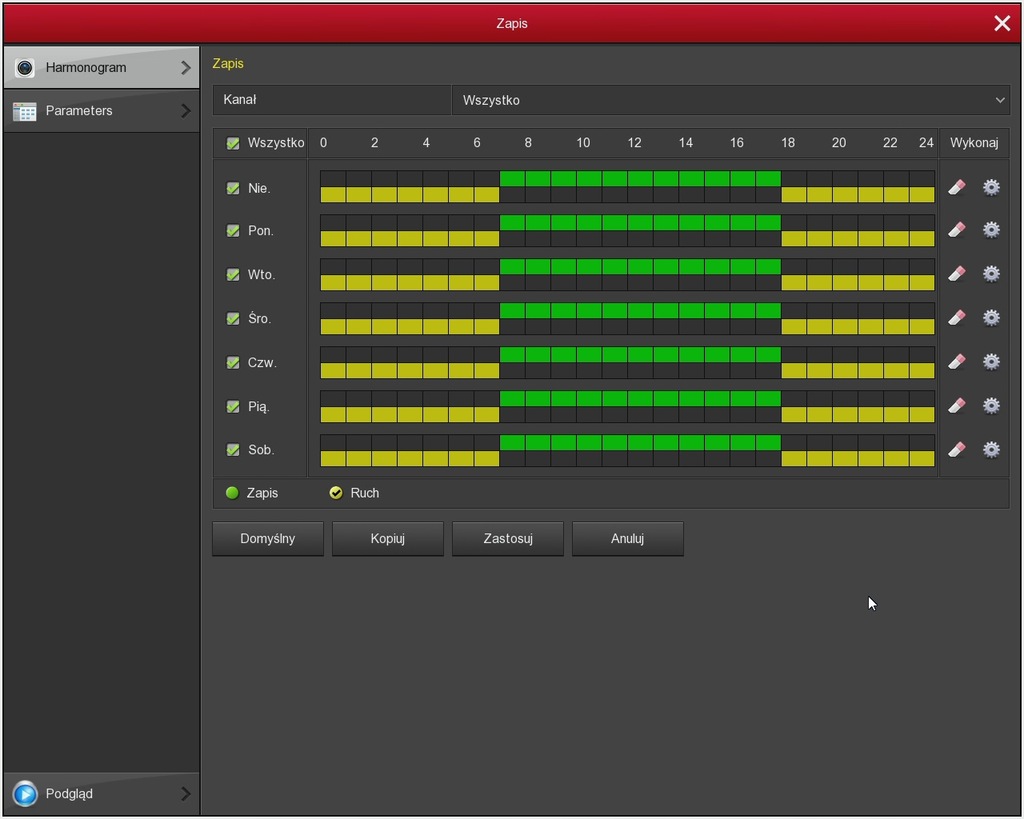The image size is (1024, 819).
Task: Uncheck the Pon. day checkbox
Action: (x=233, y=231)
